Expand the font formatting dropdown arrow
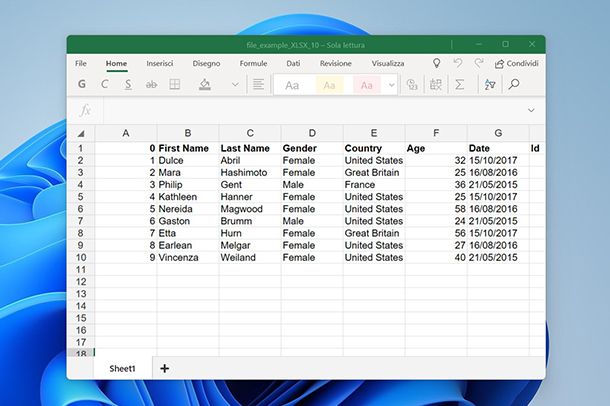Image resolution: width=610 pixels, height=406 pixels. (235, 84)
